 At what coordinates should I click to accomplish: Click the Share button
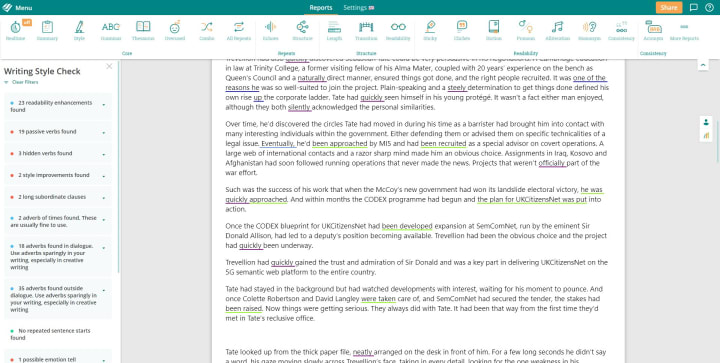(x=669, y=7)
